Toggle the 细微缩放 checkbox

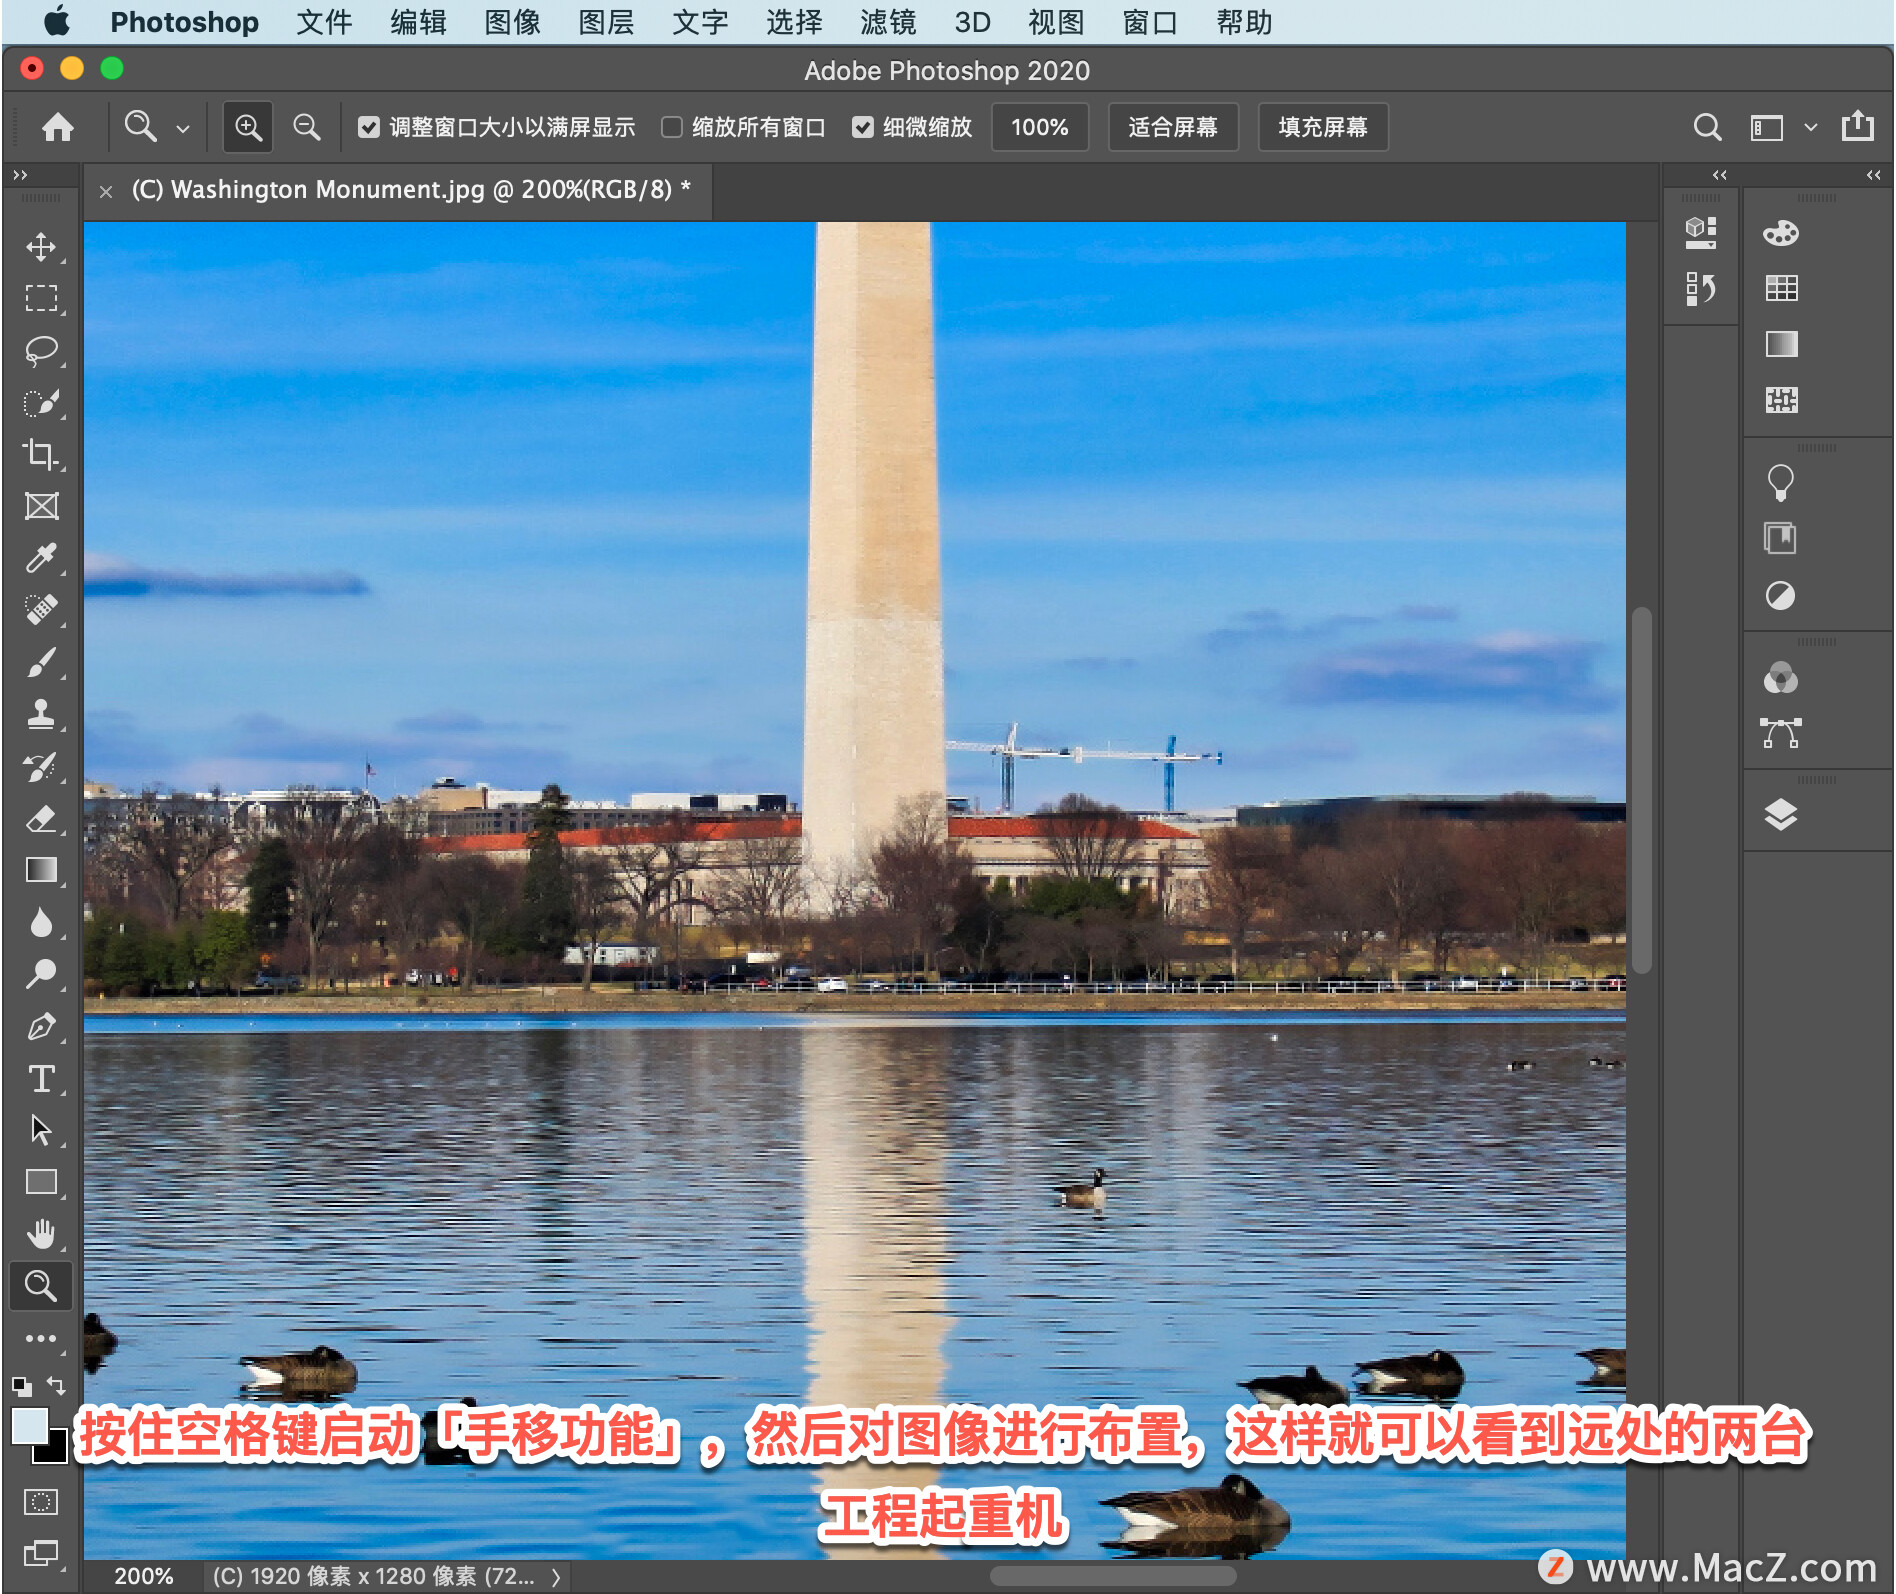click(863, 127)
